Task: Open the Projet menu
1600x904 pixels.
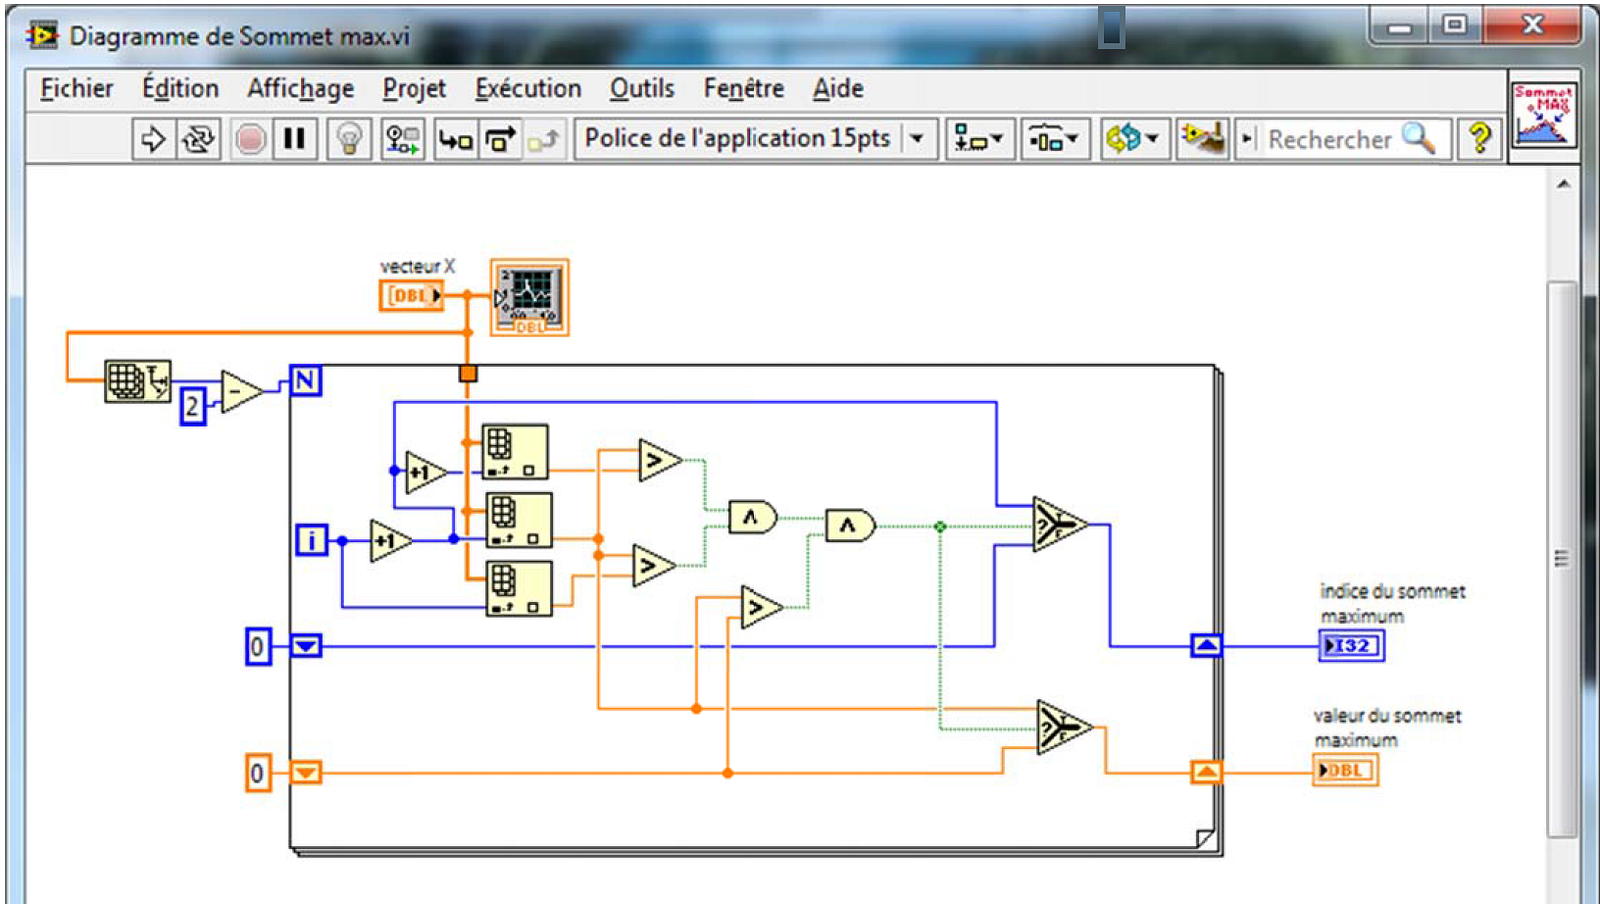Action: point(414,89)
